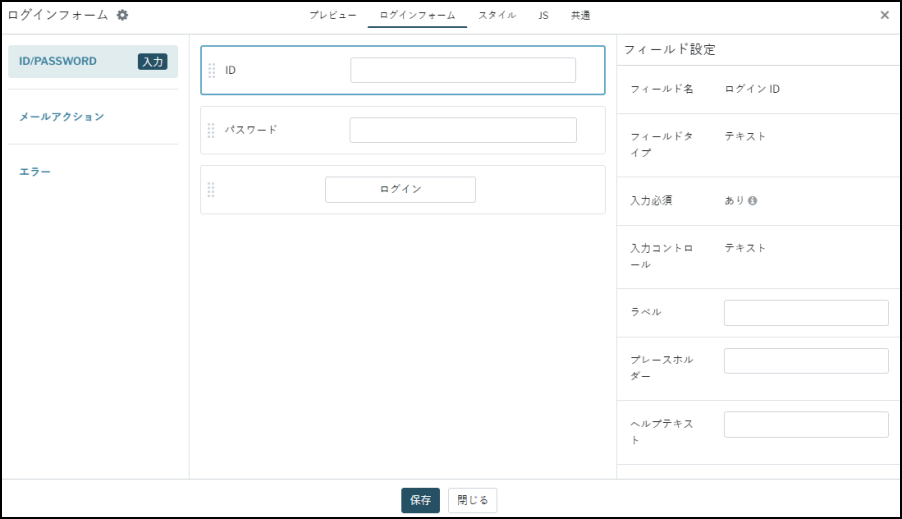Click the テキスト value beside 入力コントロール
902x519 pixels.
point(745,248)
